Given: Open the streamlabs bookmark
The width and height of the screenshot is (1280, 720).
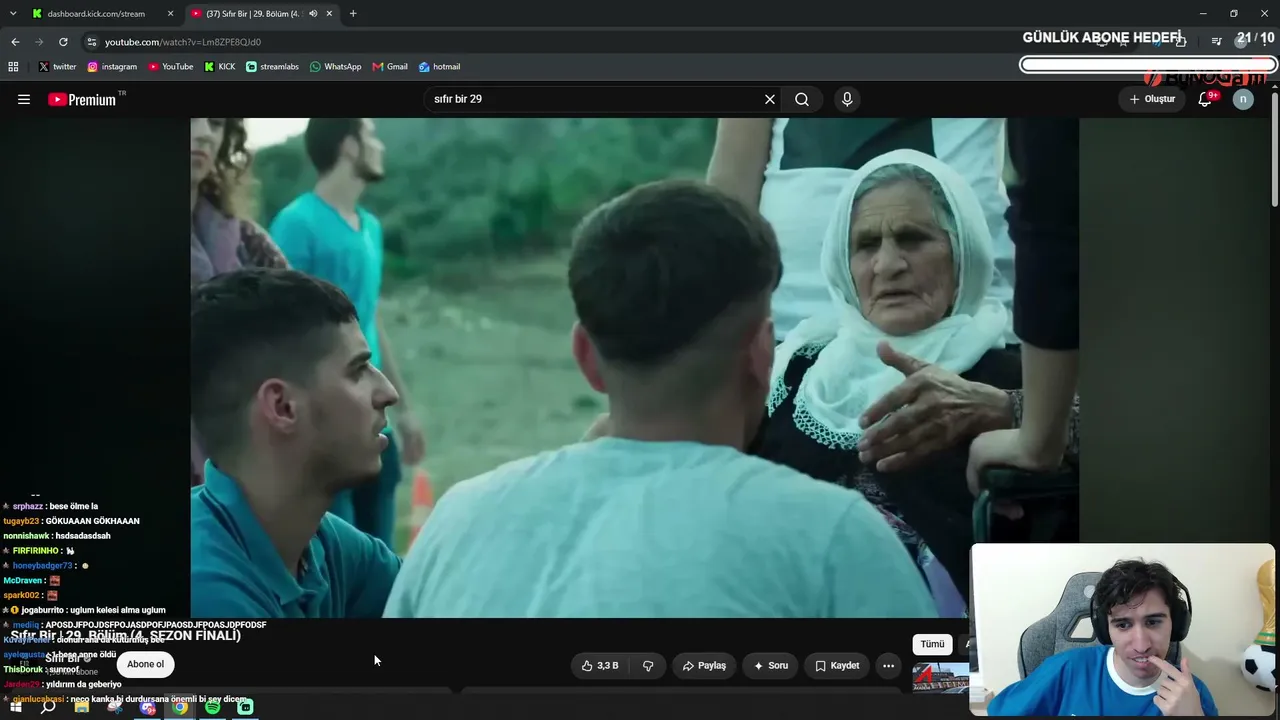Looking at the screenshot, I should click(x=272, y=67).
